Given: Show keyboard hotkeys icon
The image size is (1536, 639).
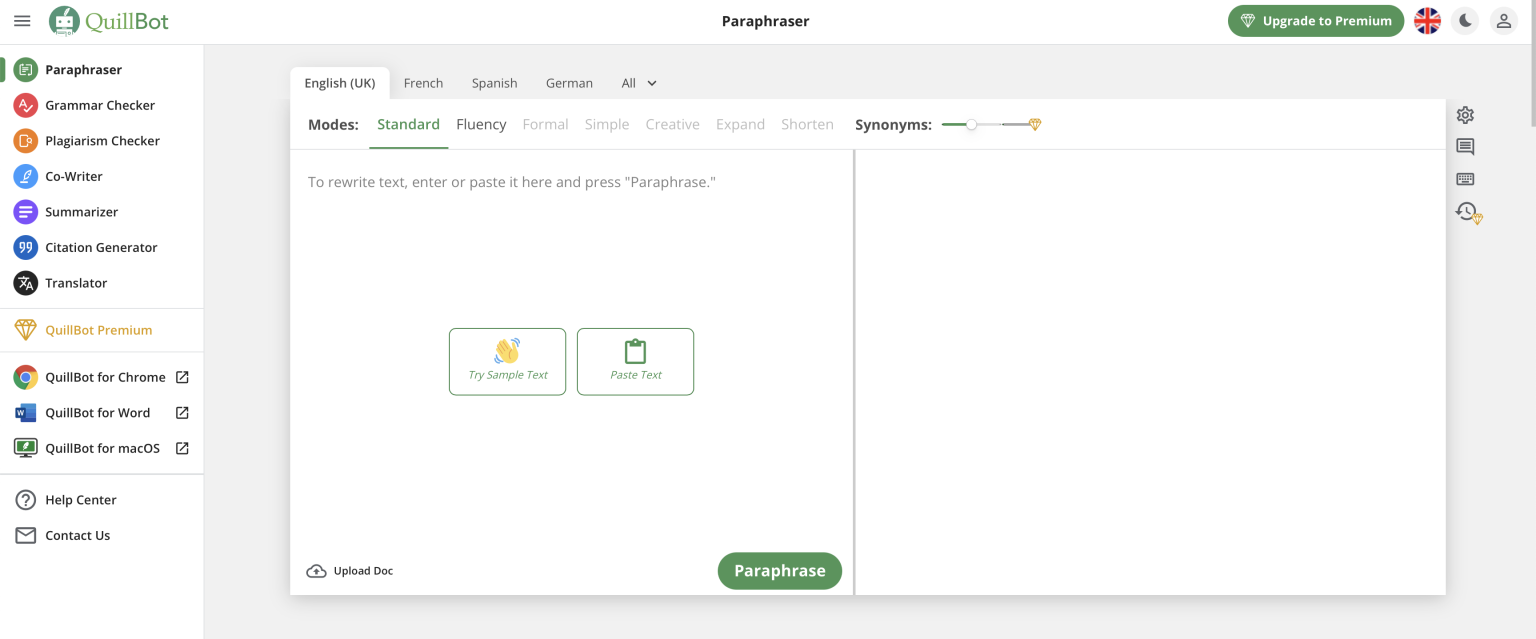Looking at the screenshot, I should 1465,179.
